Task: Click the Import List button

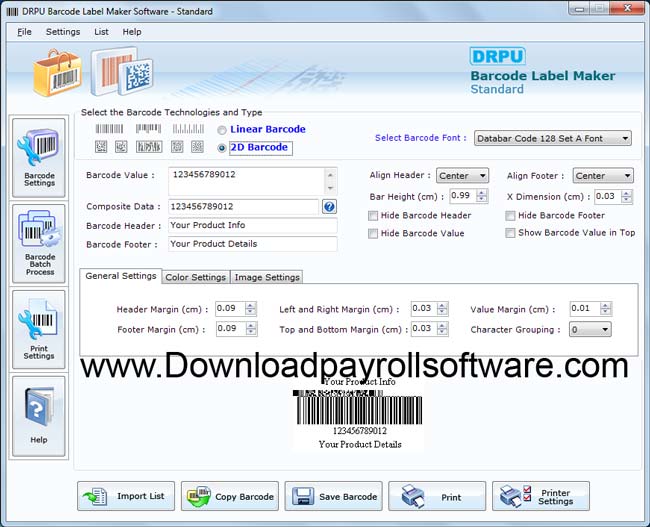Action: pos(126,496)
